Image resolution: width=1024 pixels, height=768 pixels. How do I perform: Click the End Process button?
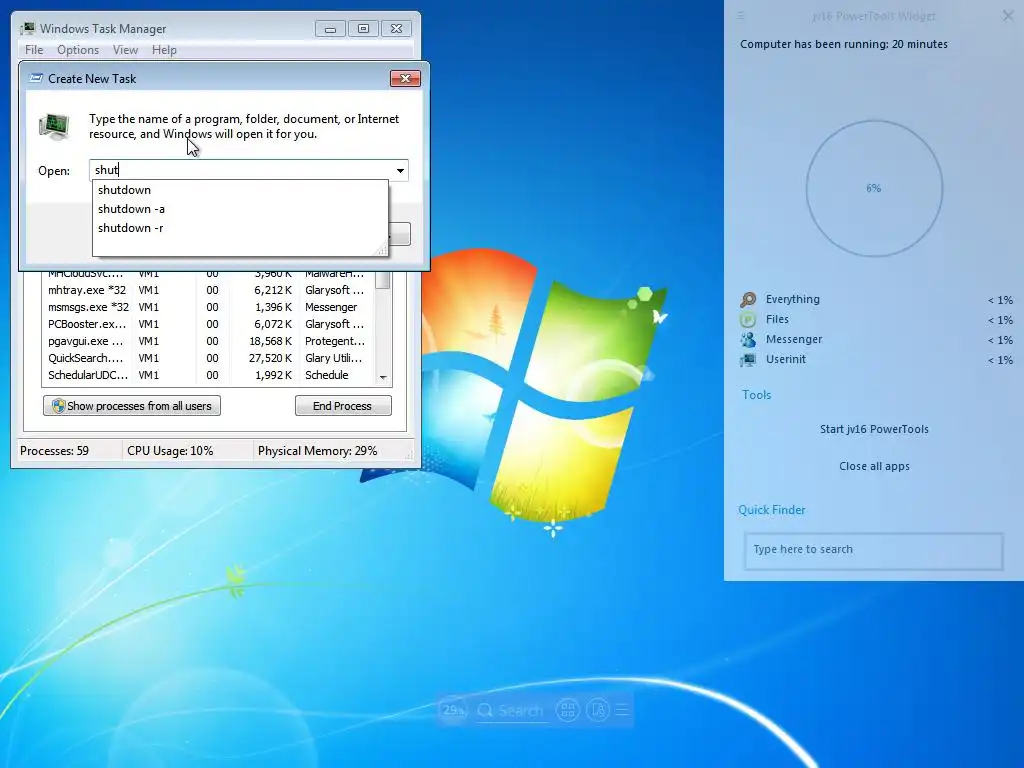(343, 406)
